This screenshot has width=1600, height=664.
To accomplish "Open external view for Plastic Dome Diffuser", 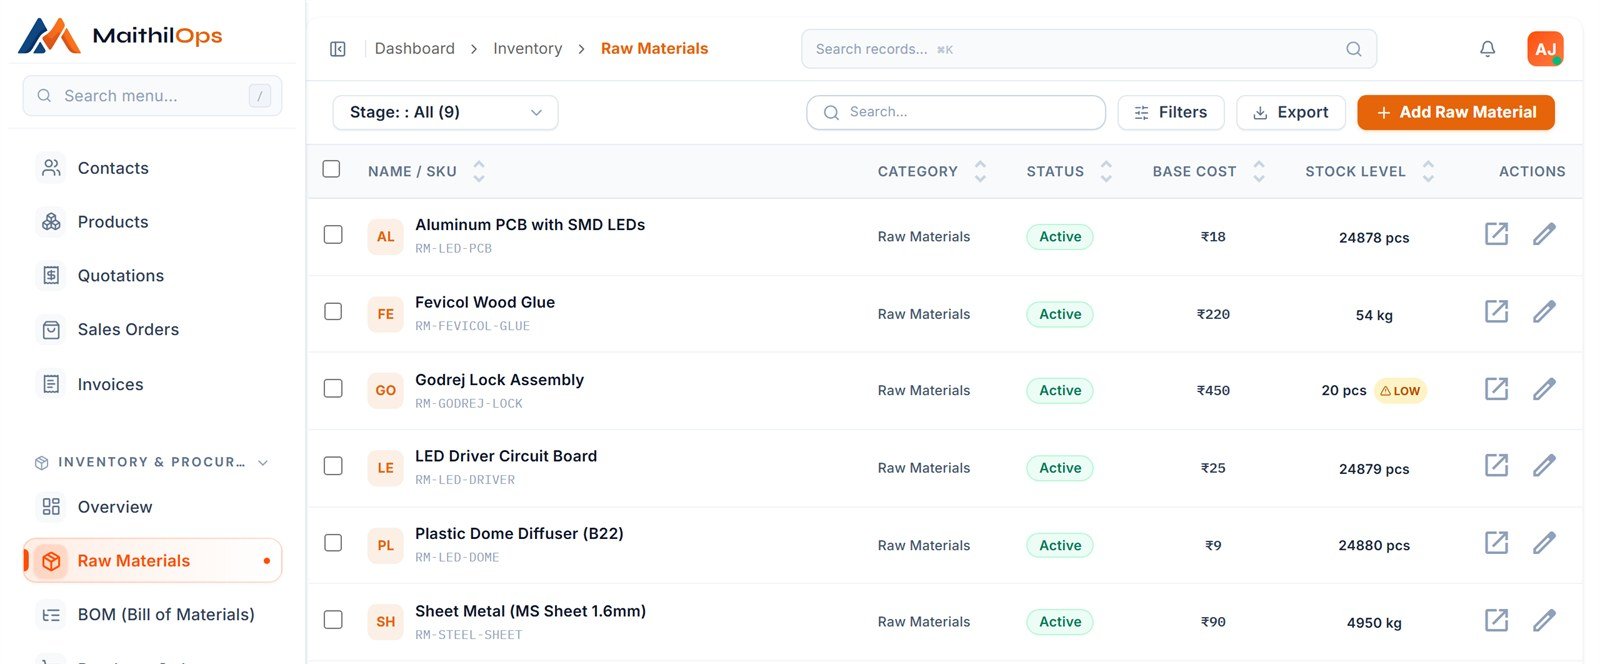I will [x=1496, y=542].
